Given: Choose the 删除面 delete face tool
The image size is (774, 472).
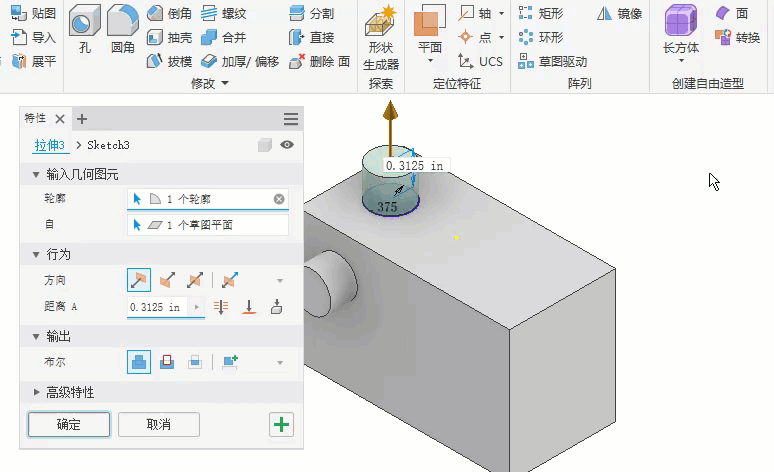Looking at the screenshot, I should pos(319,61).
